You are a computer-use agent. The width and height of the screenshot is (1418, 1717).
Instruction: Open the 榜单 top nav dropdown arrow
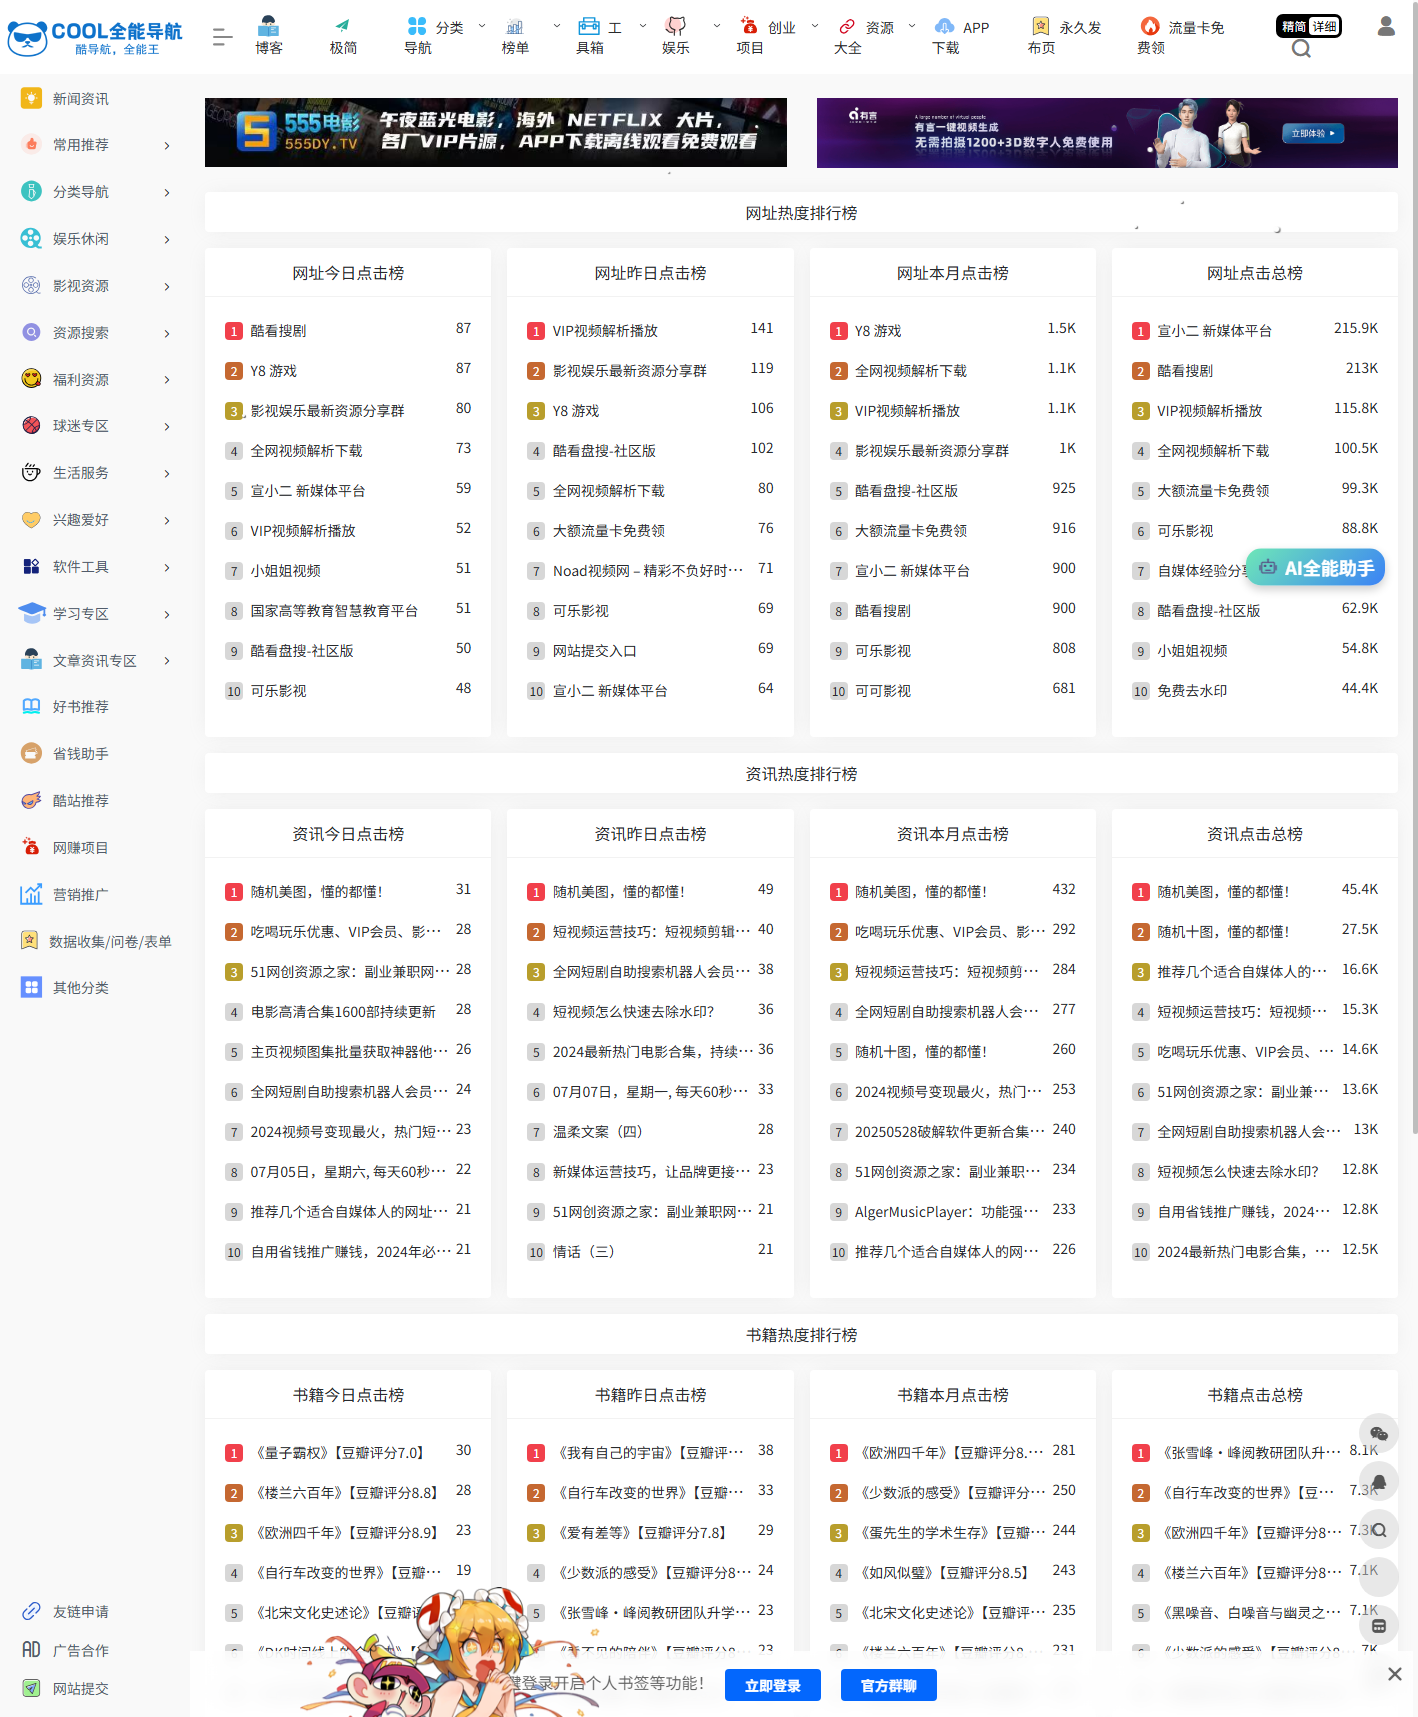[x=557, y=27]
